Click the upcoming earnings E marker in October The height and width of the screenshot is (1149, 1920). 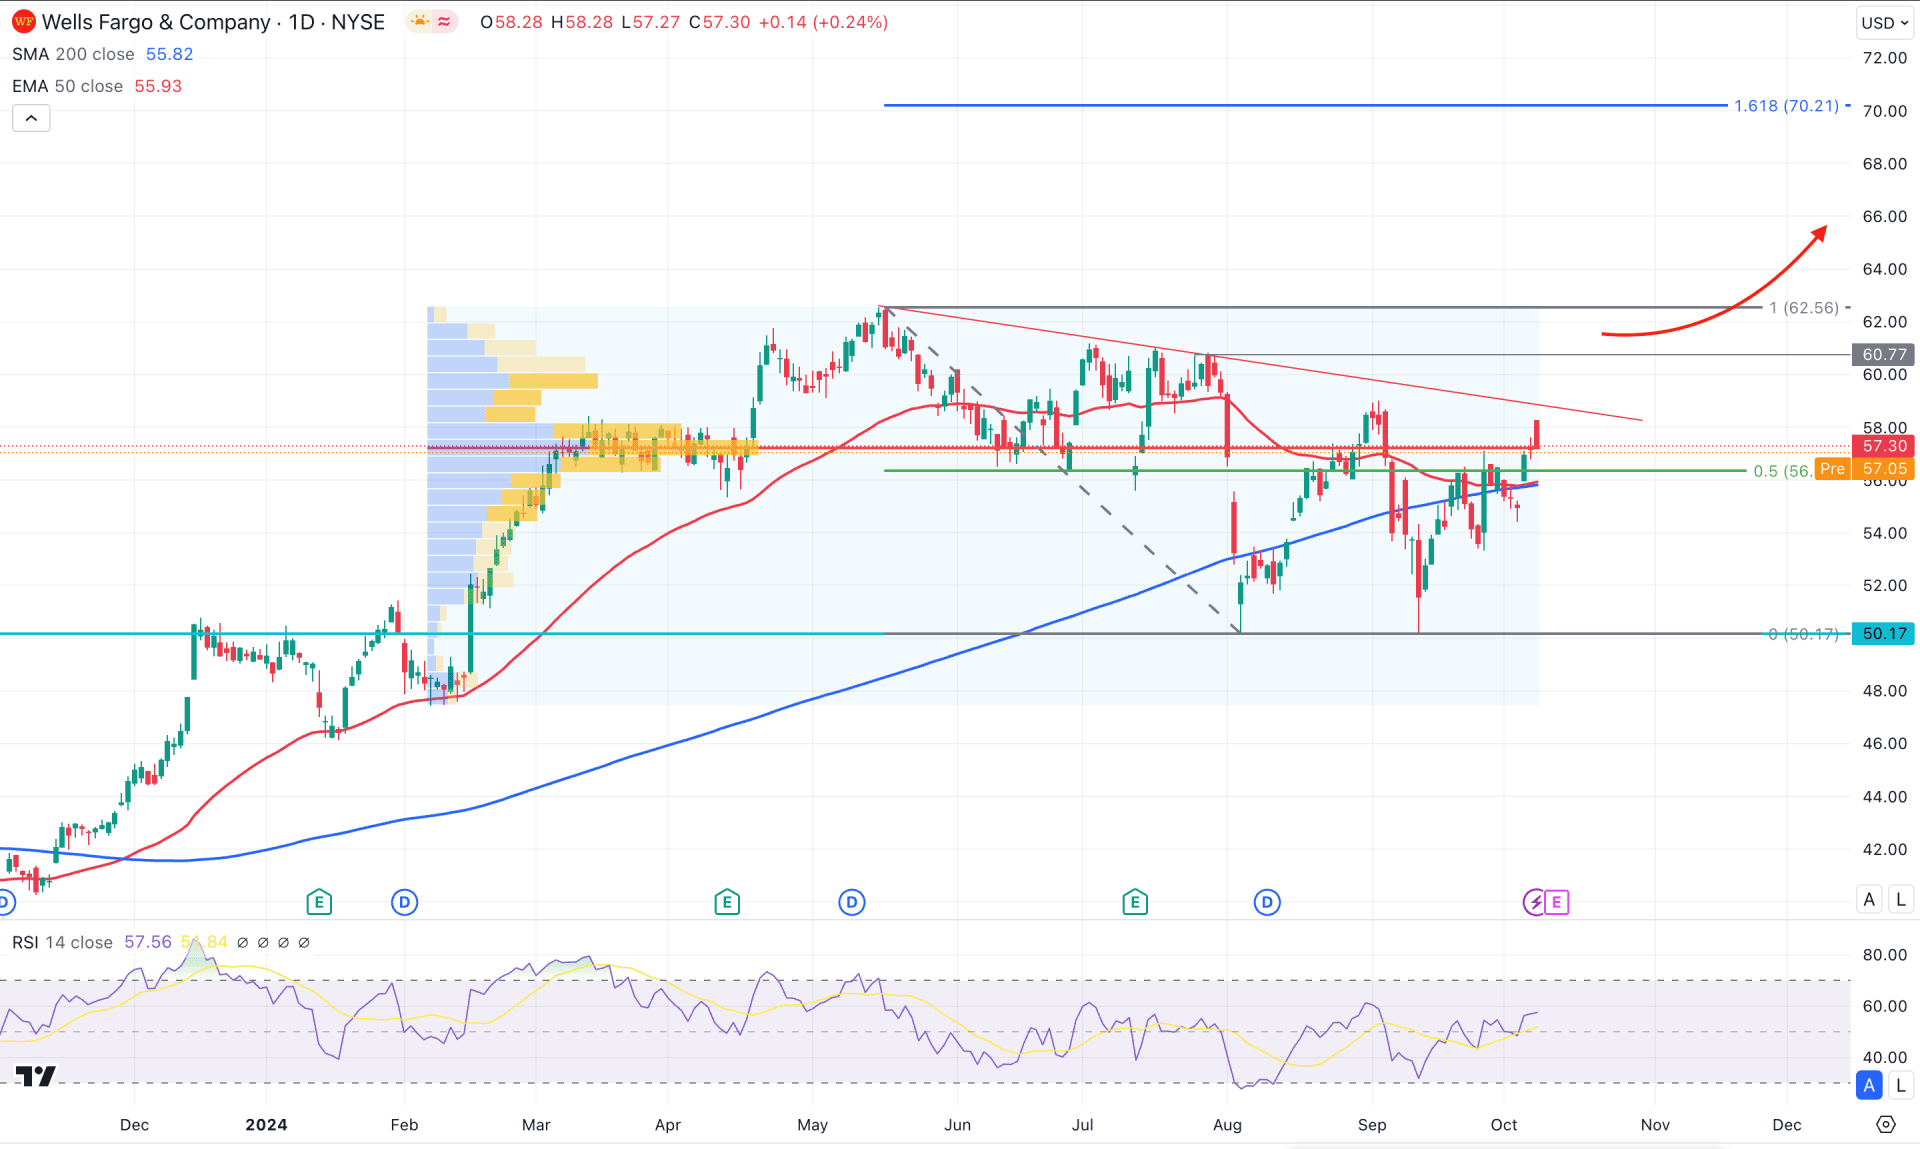pos(1557,902)
